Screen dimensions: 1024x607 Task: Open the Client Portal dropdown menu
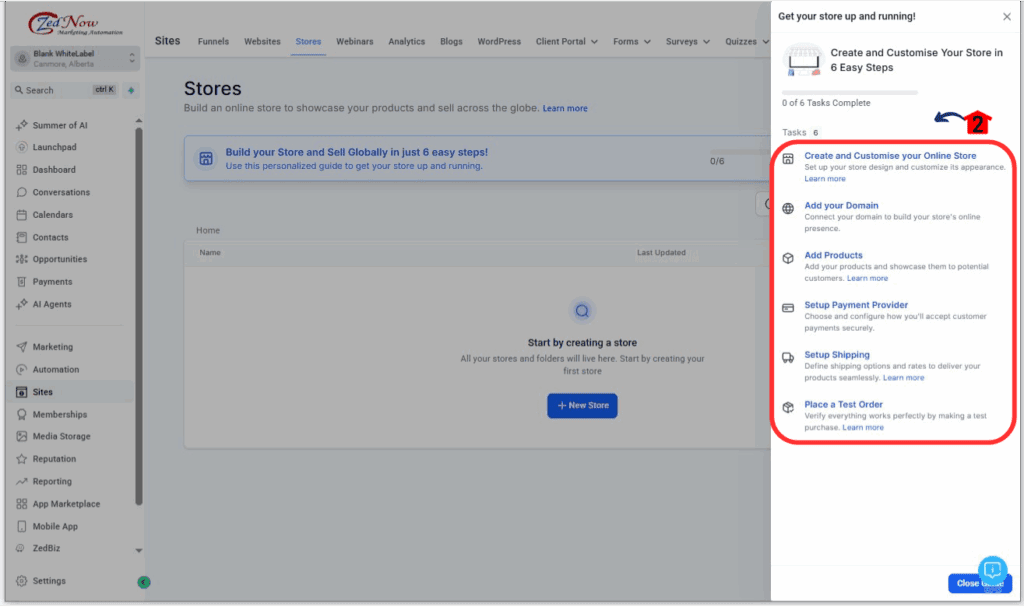(x=567, y=42)
